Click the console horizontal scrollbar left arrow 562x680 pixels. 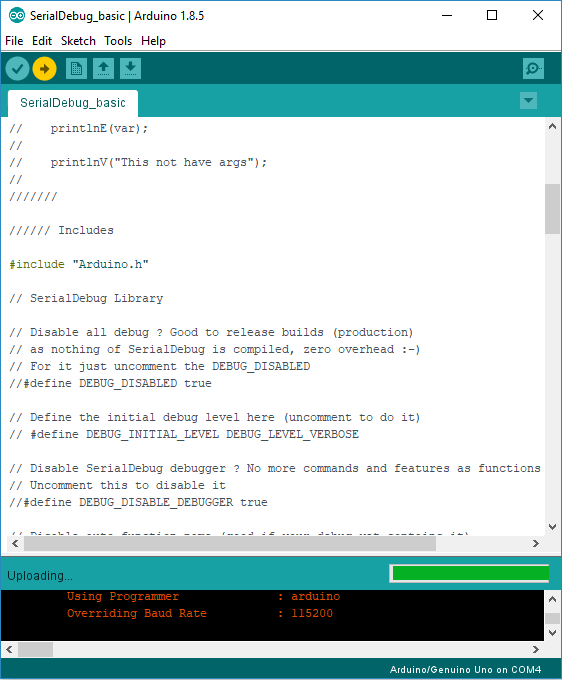click(x=9, y=649)
